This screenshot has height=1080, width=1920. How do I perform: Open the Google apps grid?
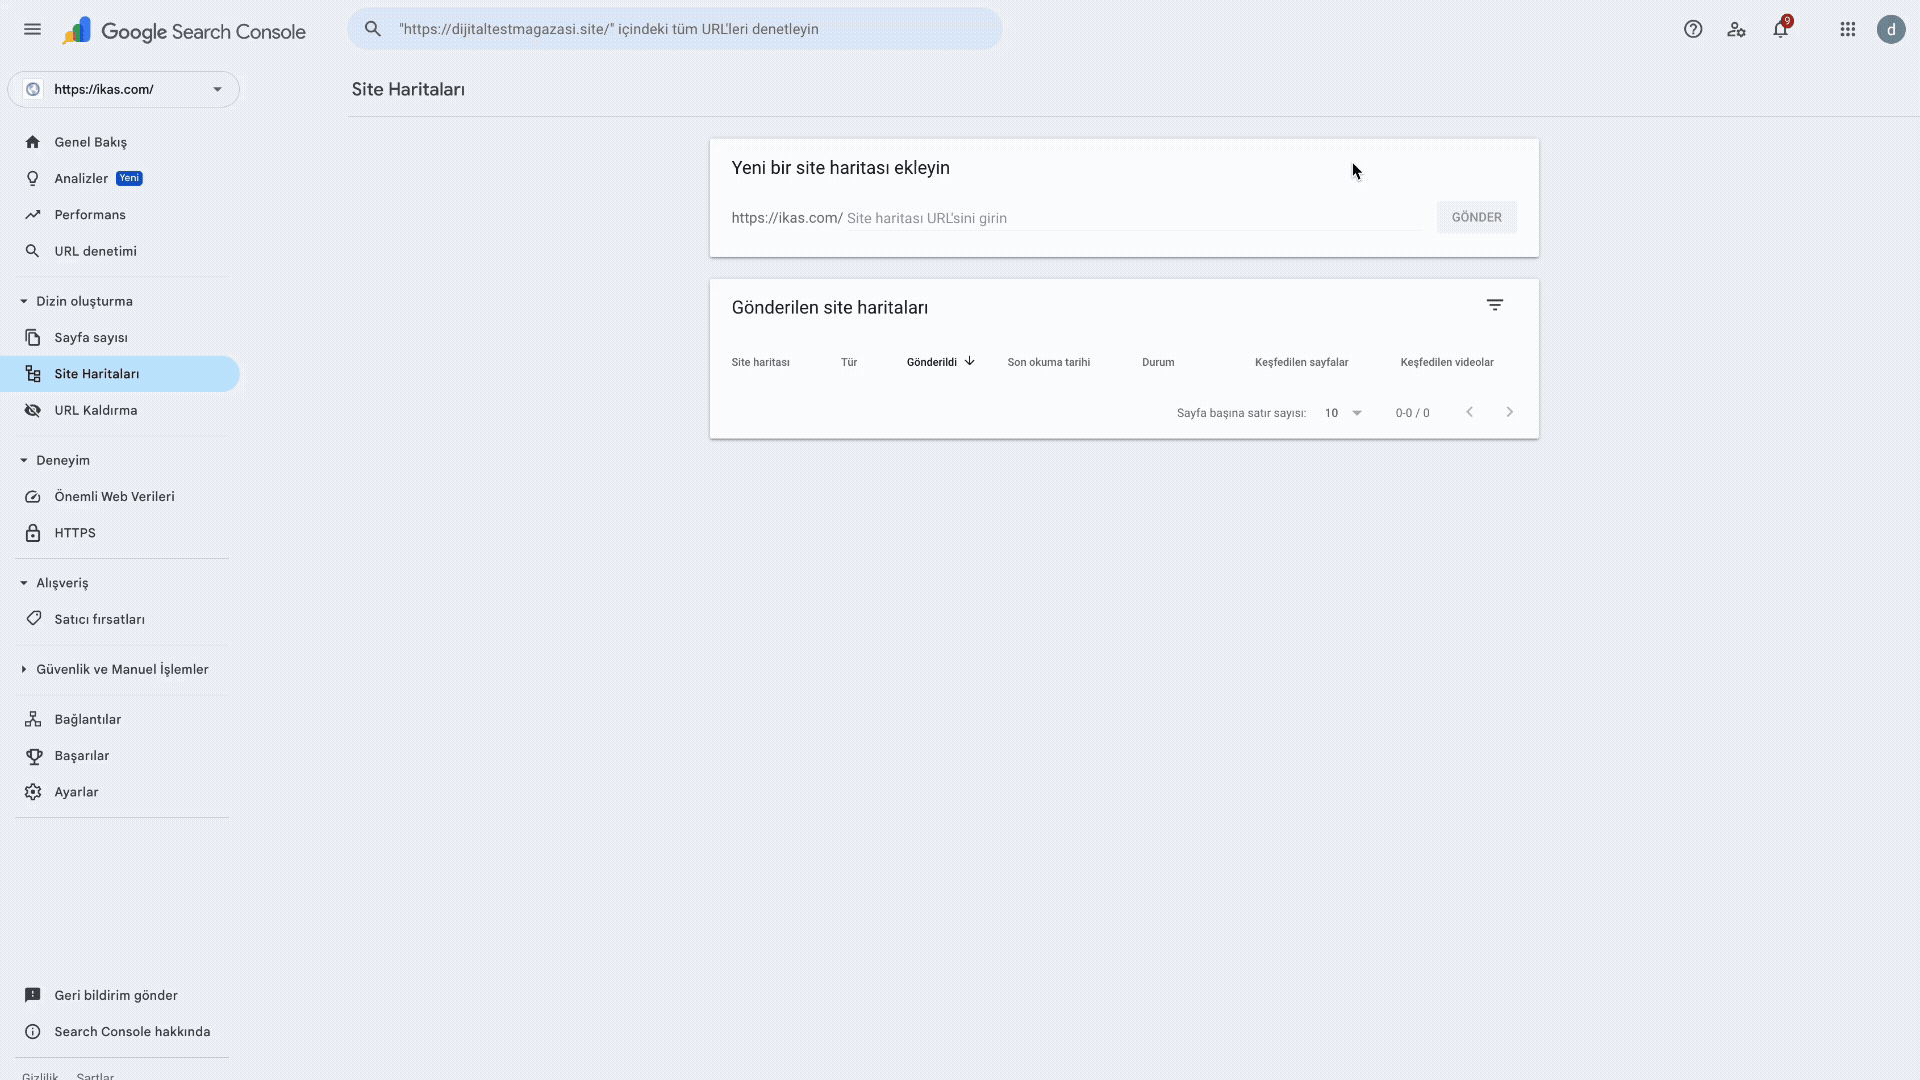(x=1848, y=30)
